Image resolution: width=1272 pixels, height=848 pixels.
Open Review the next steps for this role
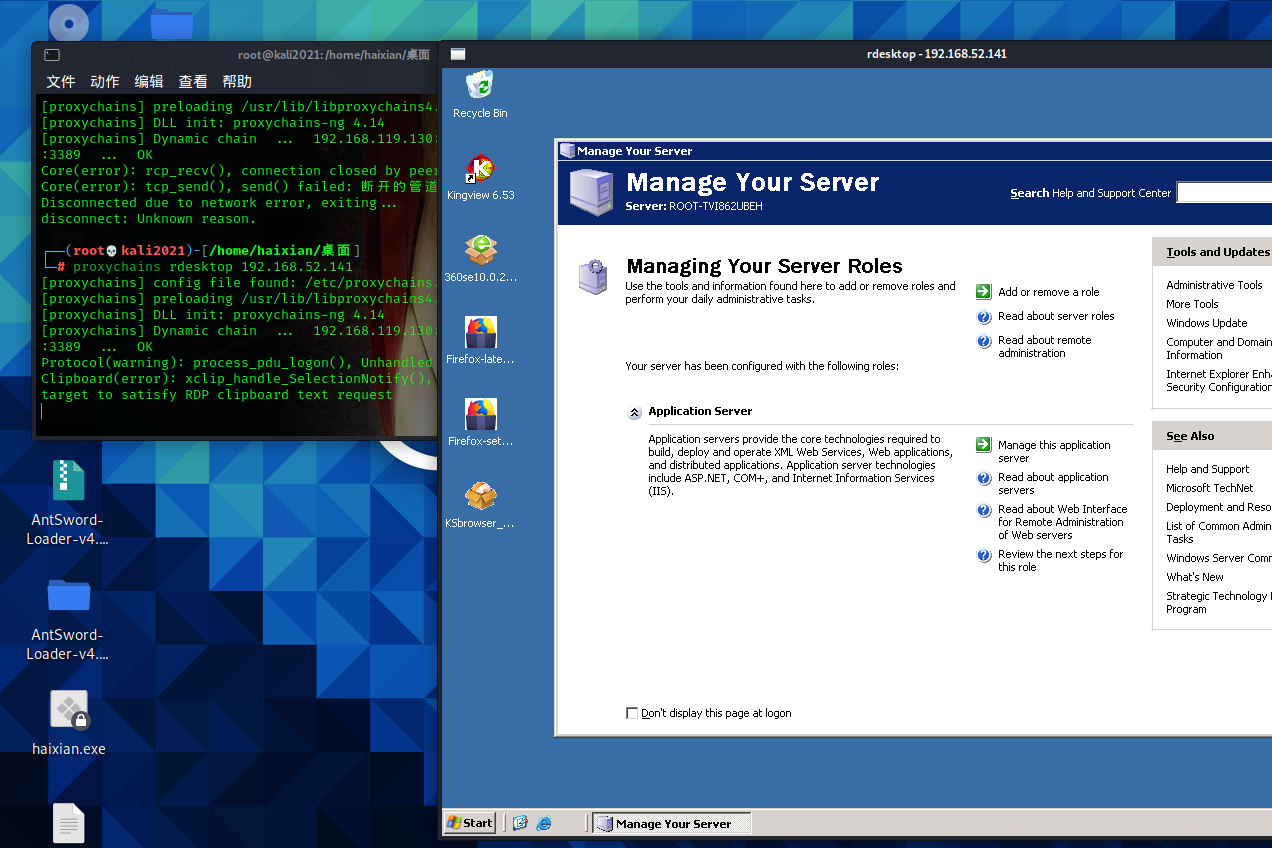coord(1060,561)
